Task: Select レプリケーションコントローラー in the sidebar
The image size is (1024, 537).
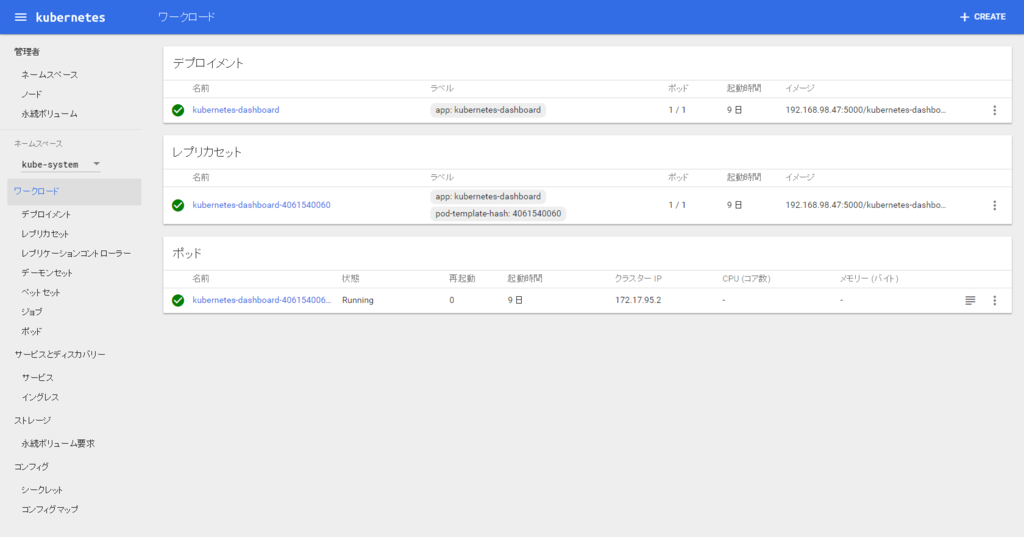Action: coord(76,253)
